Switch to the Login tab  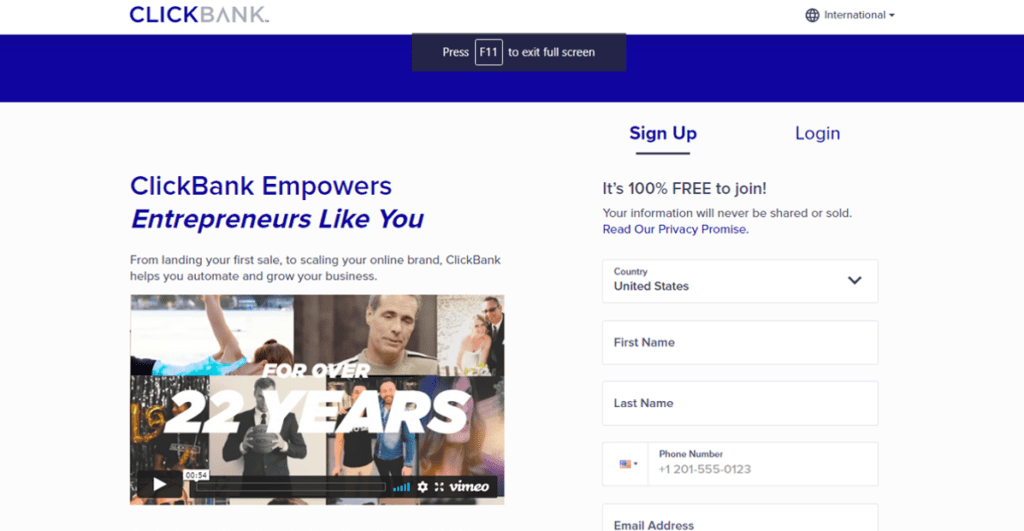[817, 133]
